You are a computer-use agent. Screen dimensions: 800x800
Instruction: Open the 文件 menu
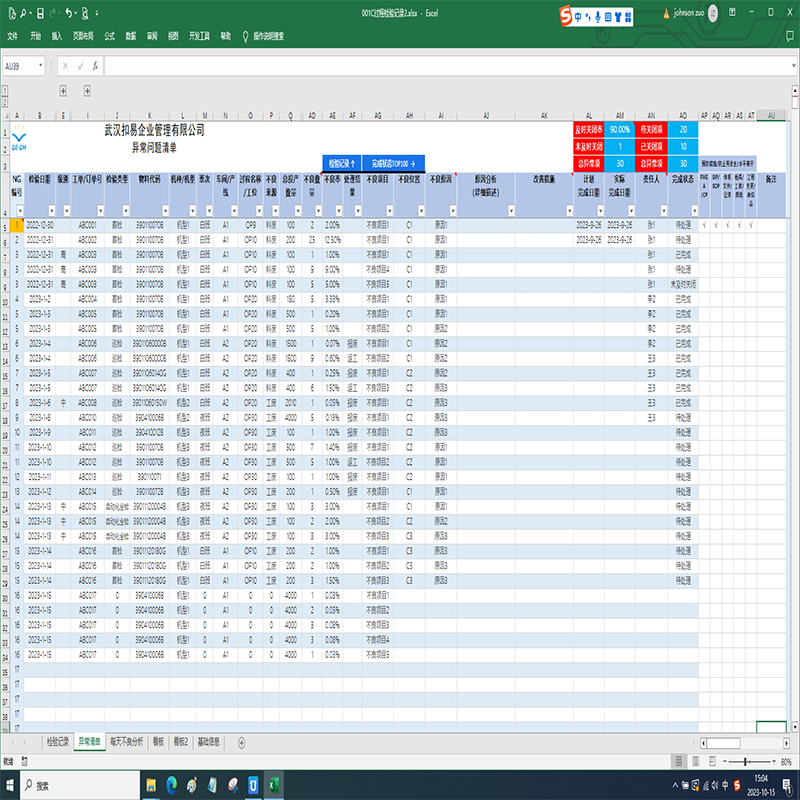12,36
